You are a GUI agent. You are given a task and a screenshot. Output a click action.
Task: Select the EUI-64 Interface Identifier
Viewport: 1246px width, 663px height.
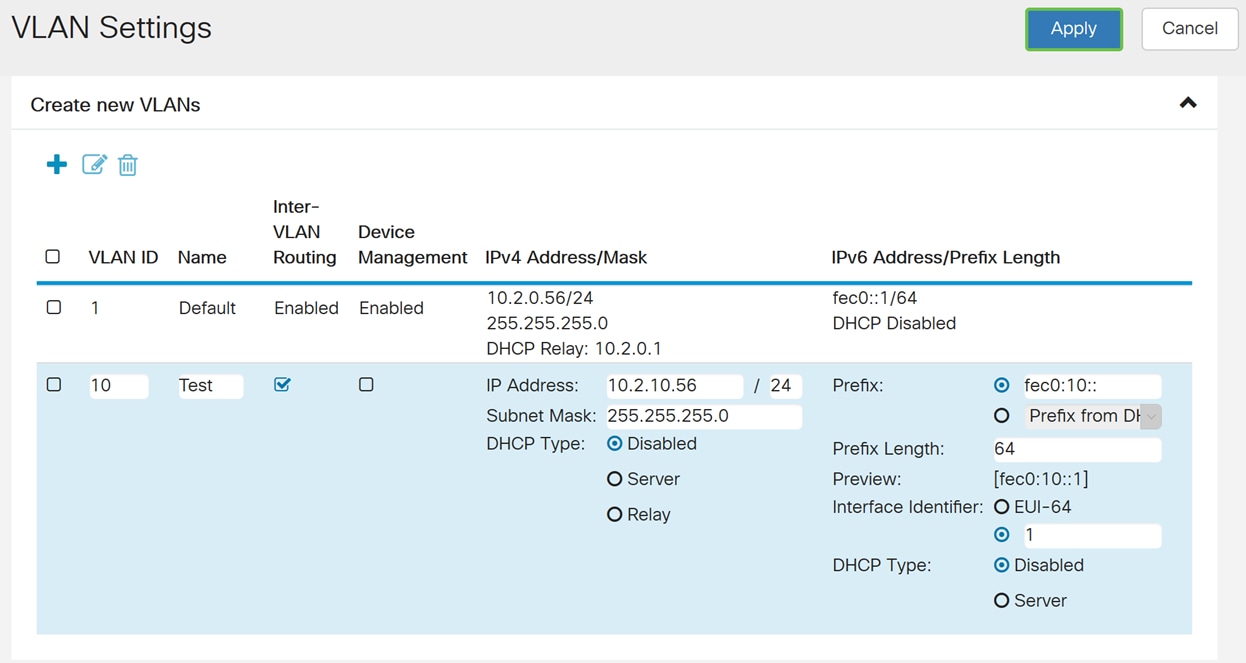(1002, 507)
